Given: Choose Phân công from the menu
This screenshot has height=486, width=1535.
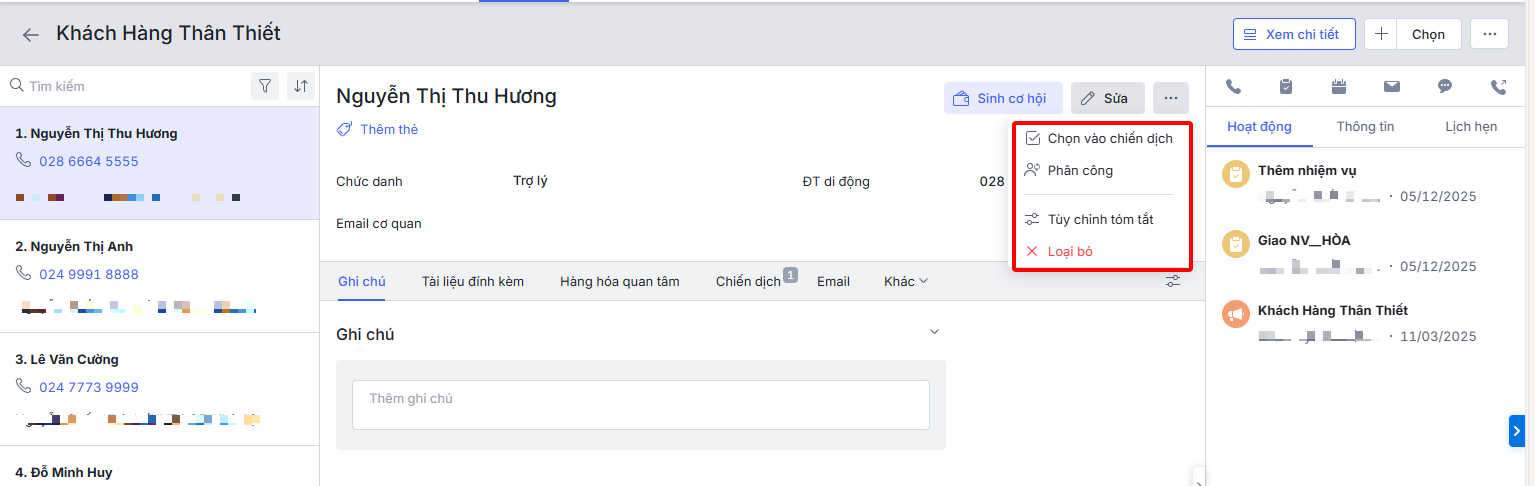Looking at the screenshot, I should [x=1079, y=171].
